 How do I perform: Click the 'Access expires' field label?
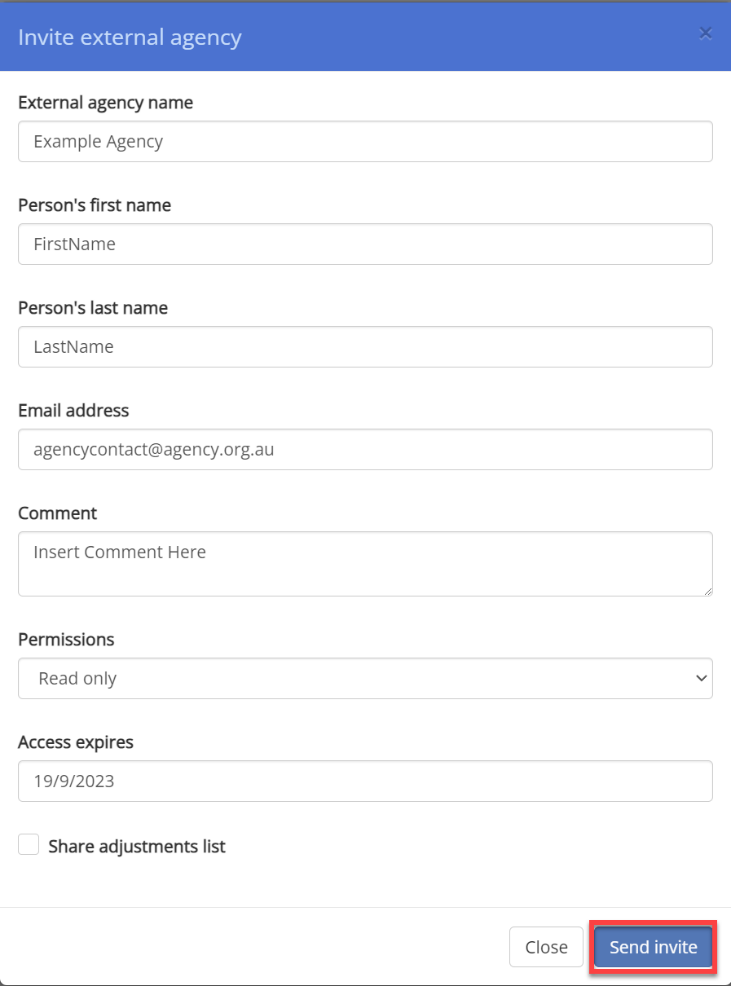[x=75, y=743]
